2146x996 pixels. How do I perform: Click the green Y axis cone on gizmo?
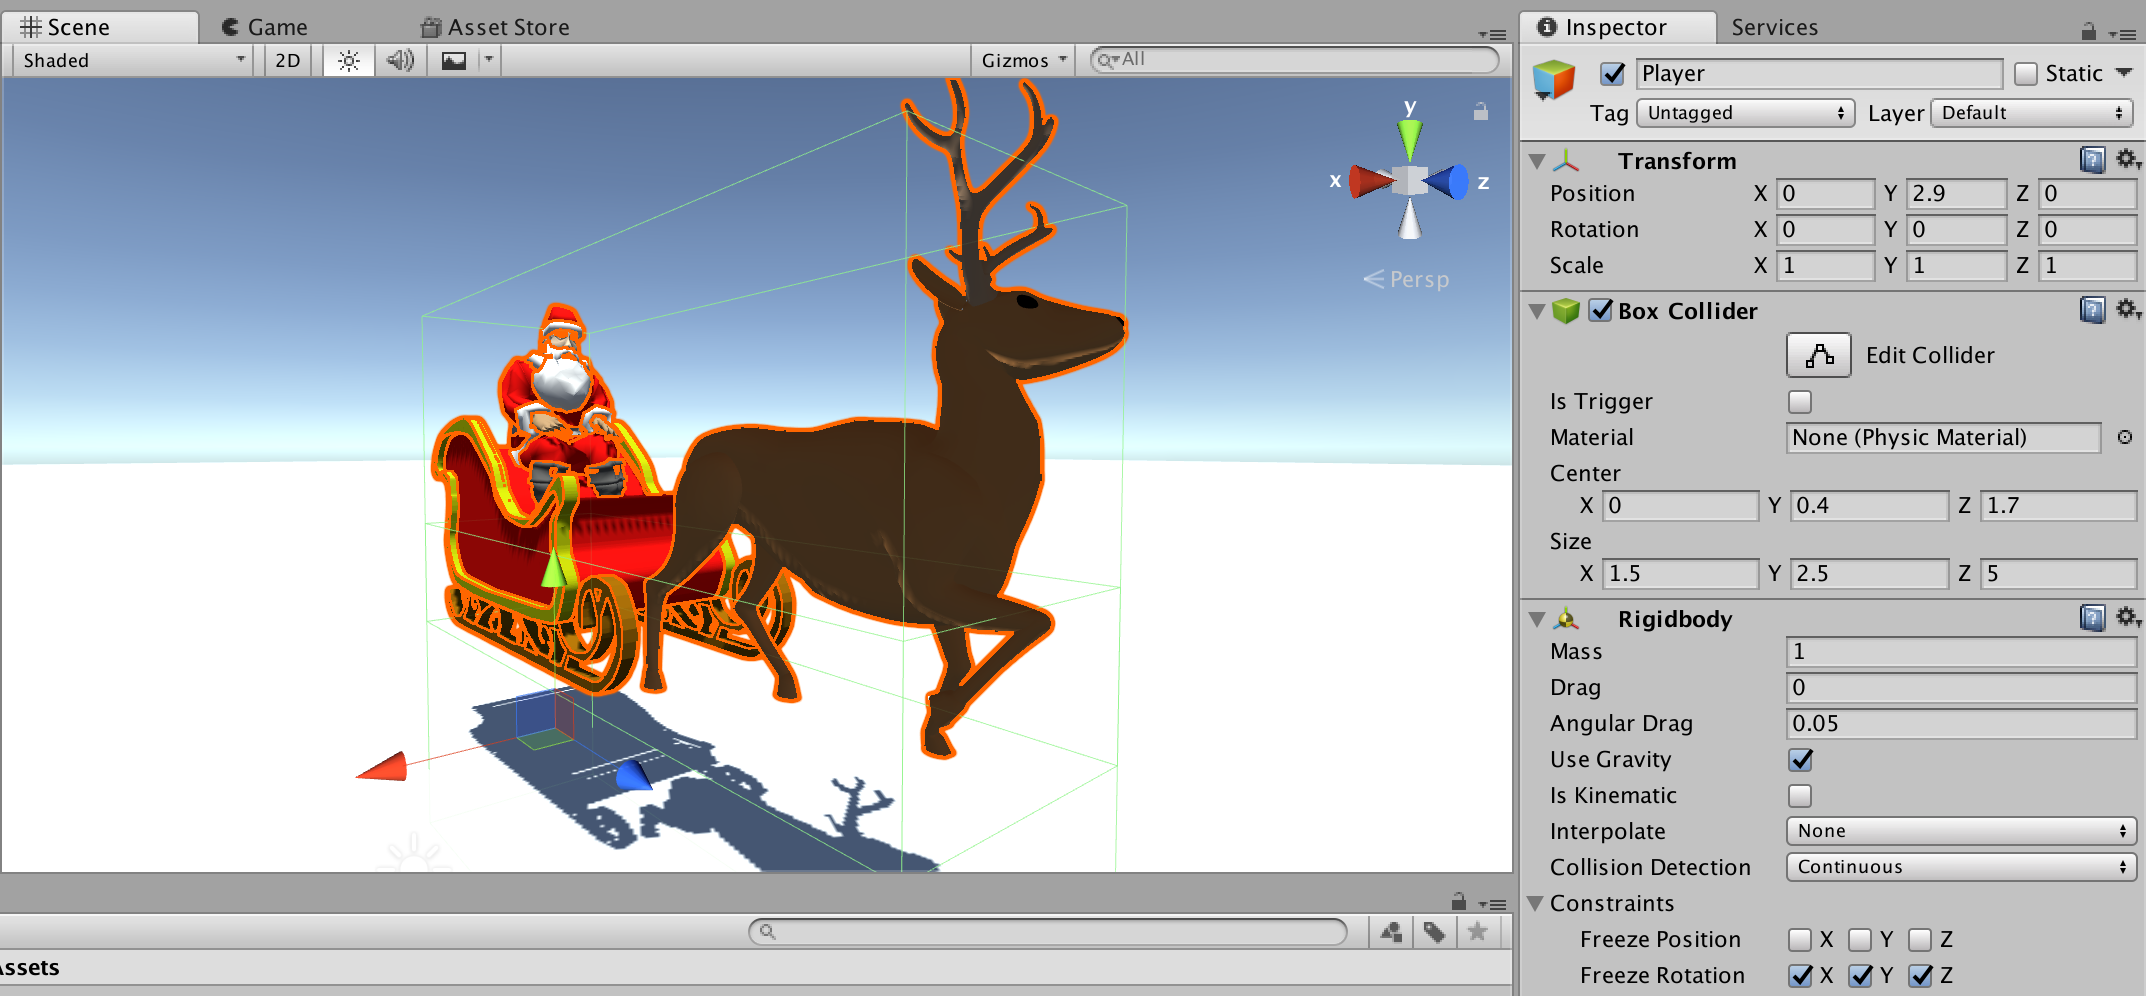[1410, 139]
